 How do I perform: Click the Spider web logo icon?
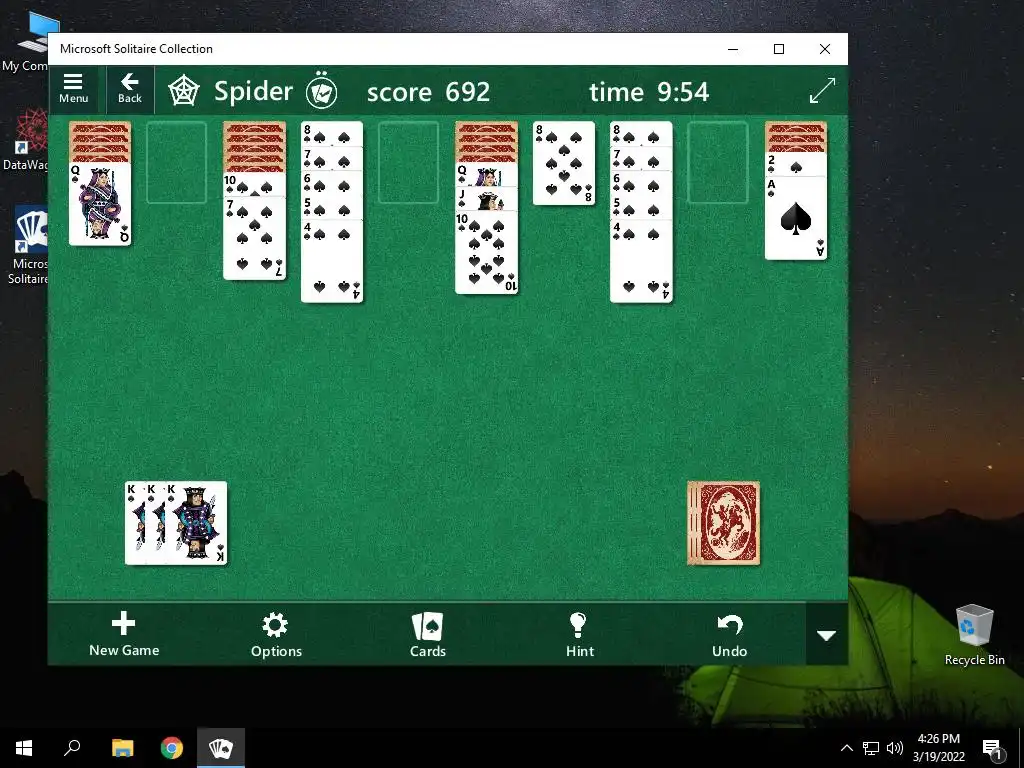tap(184, 91)
